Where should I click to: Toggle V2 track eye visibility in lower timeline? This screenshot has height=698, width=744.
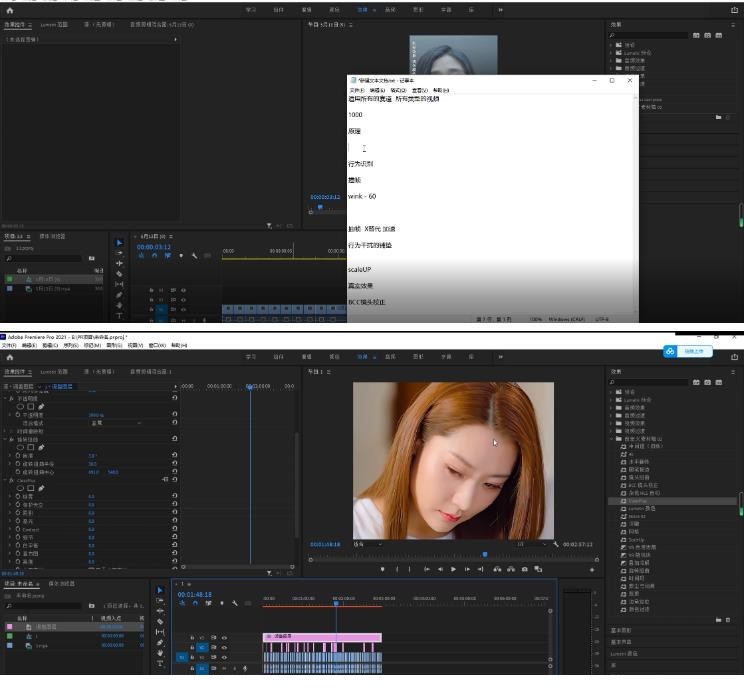pos(224,647)
